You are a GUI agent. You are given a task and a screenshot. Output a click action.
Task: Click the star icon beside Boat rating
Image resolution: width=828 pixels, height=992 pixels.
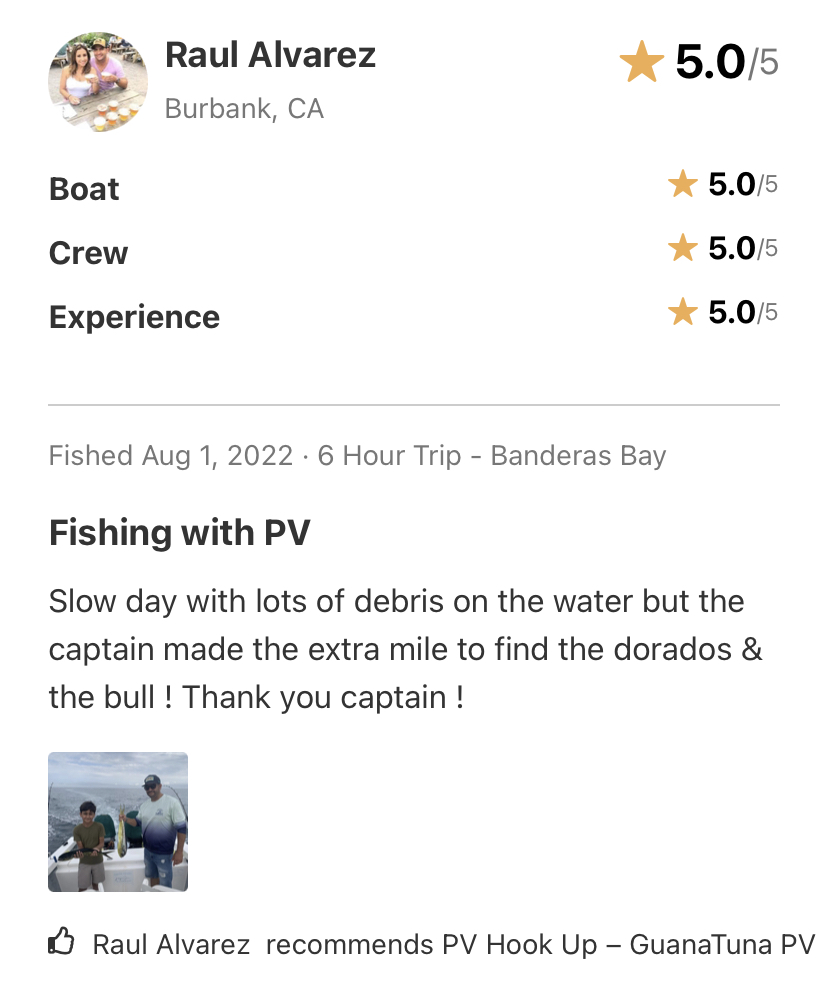point(683,184)
